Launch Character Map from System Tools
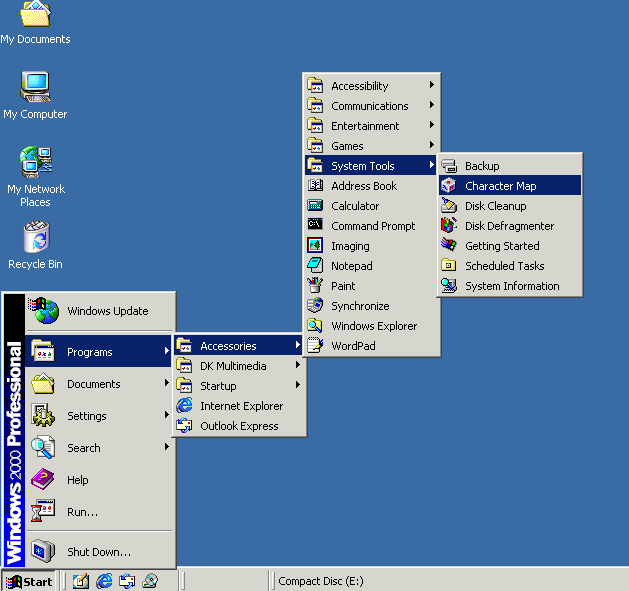 pos(500,186)
